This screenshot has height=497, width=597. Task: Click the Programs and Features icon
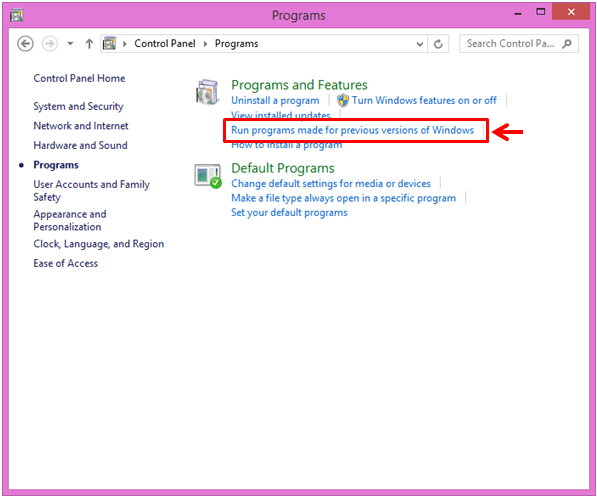coord(208,92)
